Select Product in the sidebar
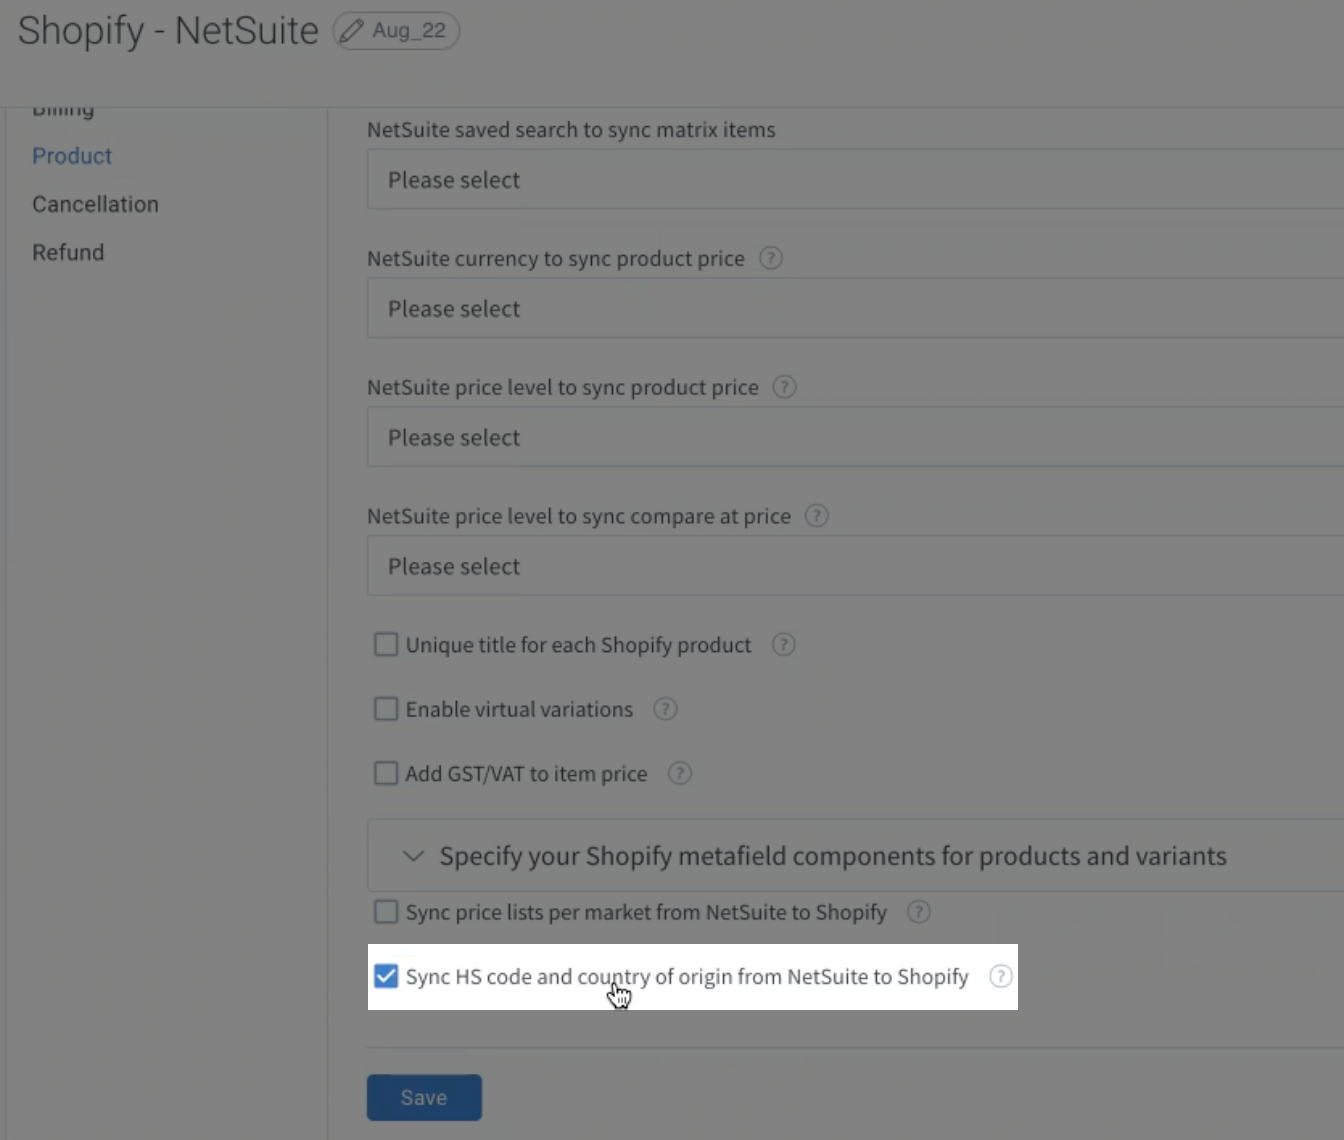Viewport: 1344px width, 1140px height. coord(72,156)
